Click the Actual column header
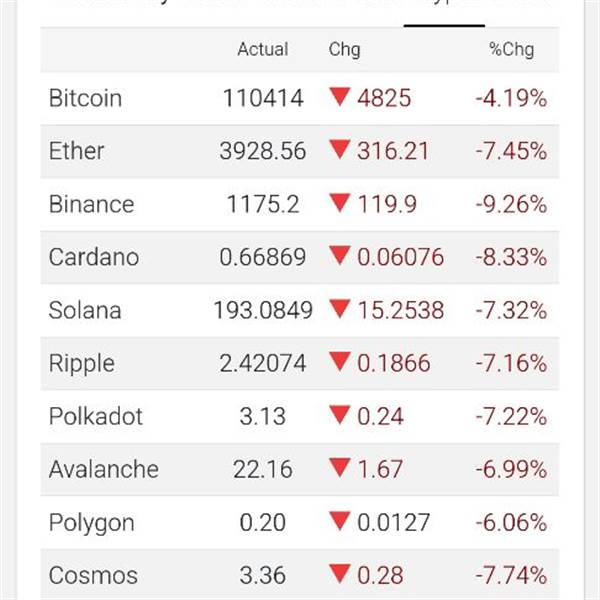The height and width of the screenshot is (600, 600). pyautogui.click(x=262, y=49)
